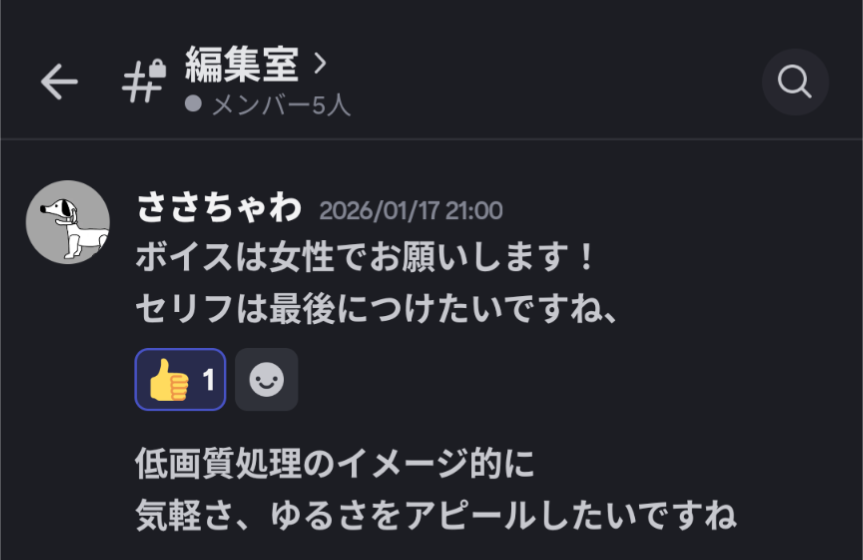
Task: Click the gray status dot beside メンバー5人
Action: pos(193,104)
